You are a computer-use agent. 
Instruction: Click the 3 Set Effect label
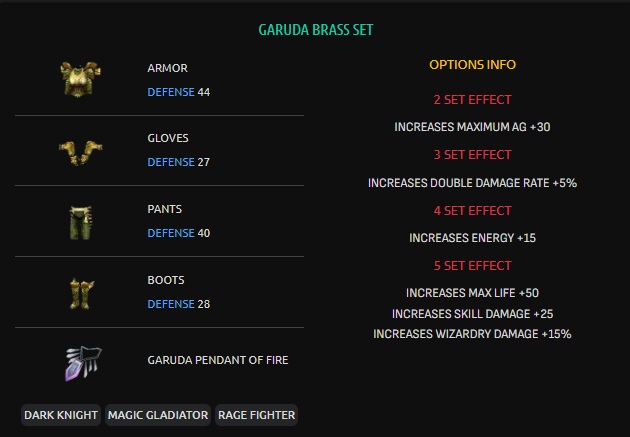pyautogui.click(x=472, y=155)
